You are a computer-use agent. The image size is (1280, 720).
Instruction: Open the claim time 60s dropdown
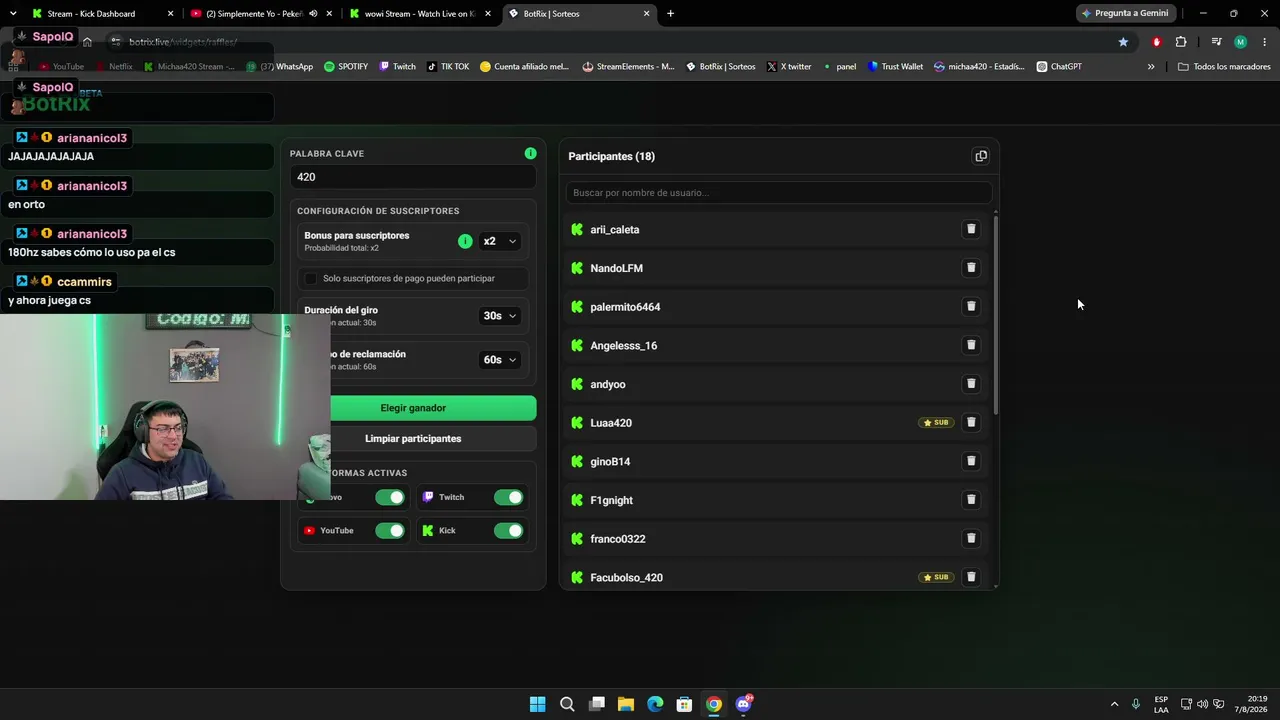click(x=500, y=360)
